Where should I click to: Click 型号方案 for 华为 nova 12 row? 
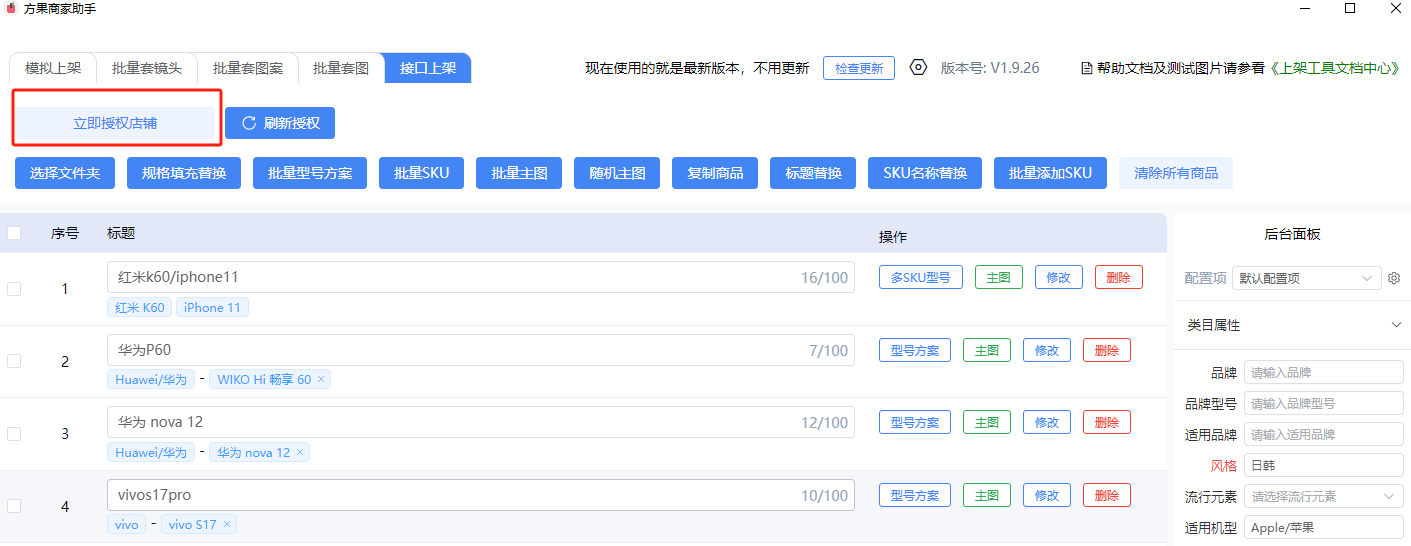915,422
